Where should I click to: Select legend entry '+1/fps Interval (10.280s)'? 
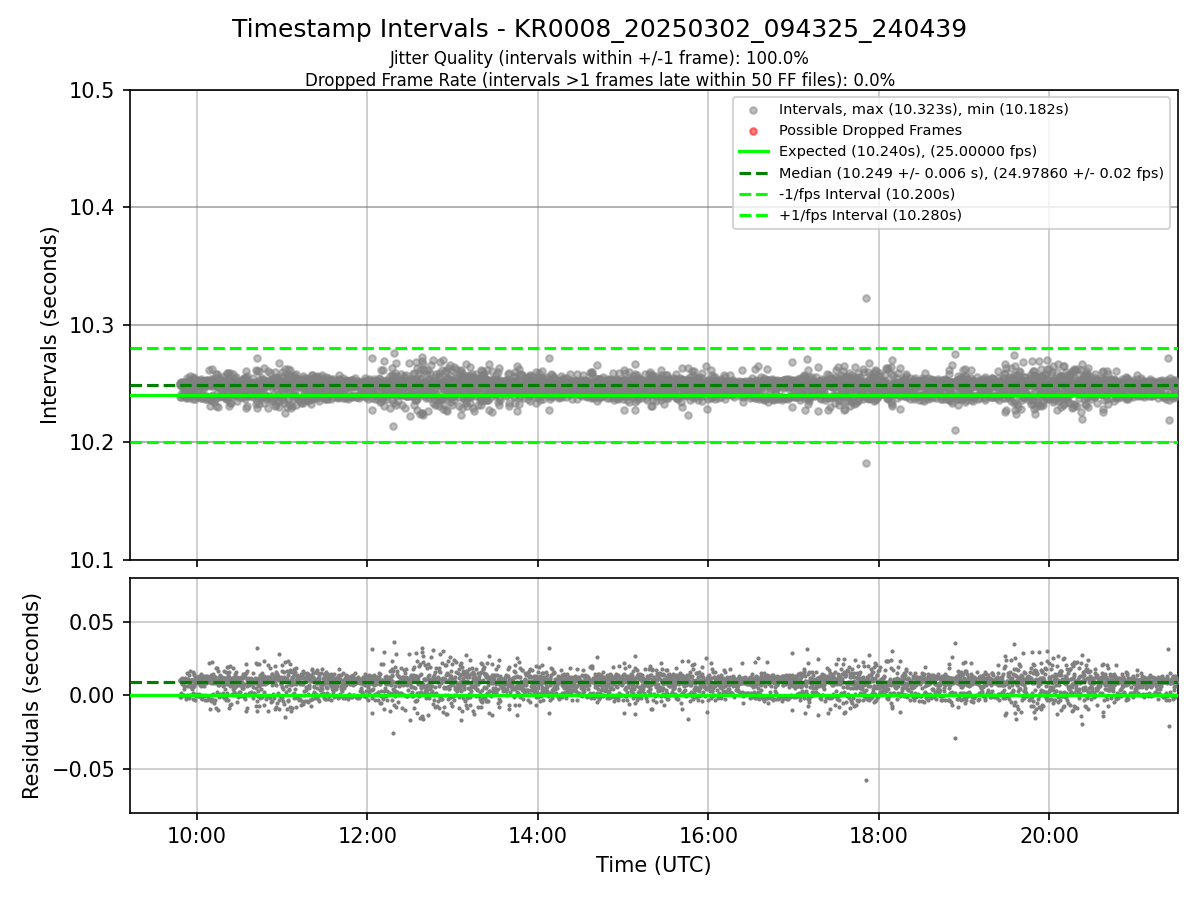coord(870,215)
